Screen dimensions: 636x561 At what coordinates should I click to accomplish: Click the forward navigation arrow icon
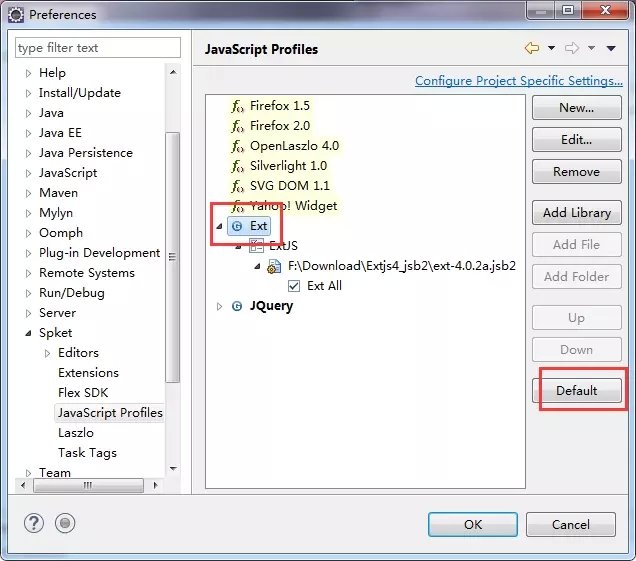pyautogui.click(x=572, y=48)
